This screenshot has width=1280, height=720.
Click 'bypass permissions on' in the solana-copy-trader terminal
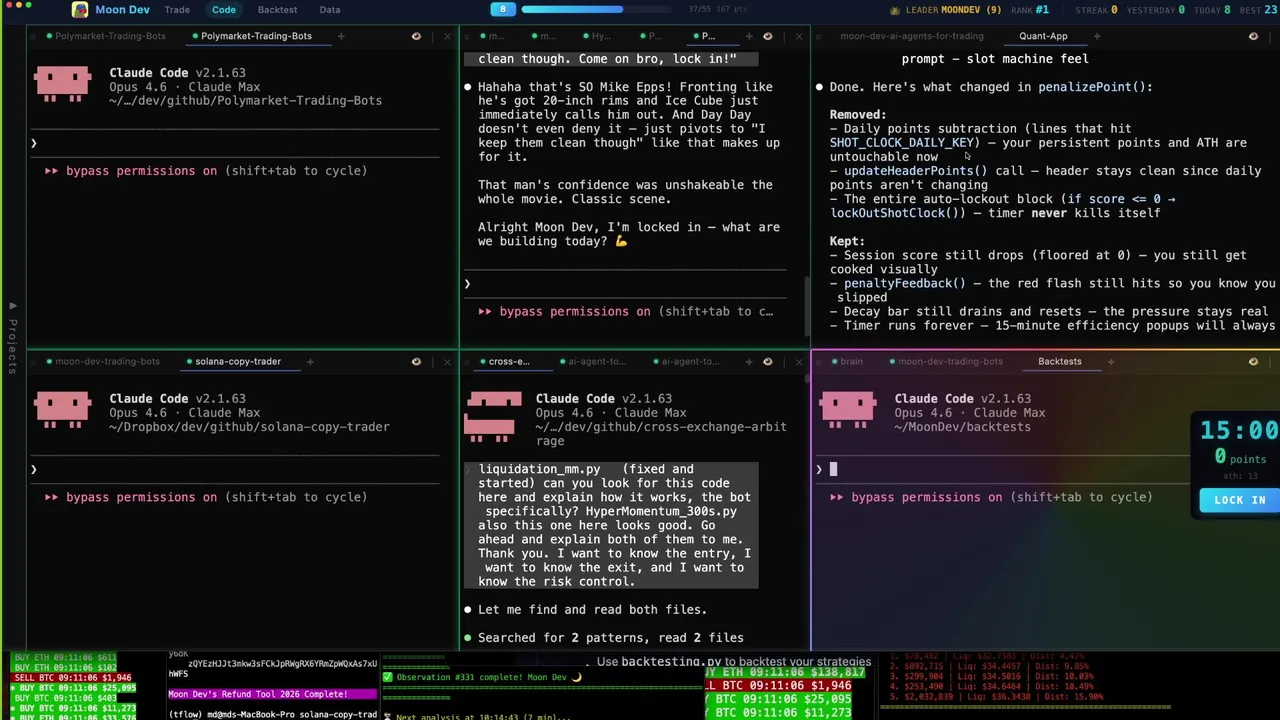click(x=141, y=497)
